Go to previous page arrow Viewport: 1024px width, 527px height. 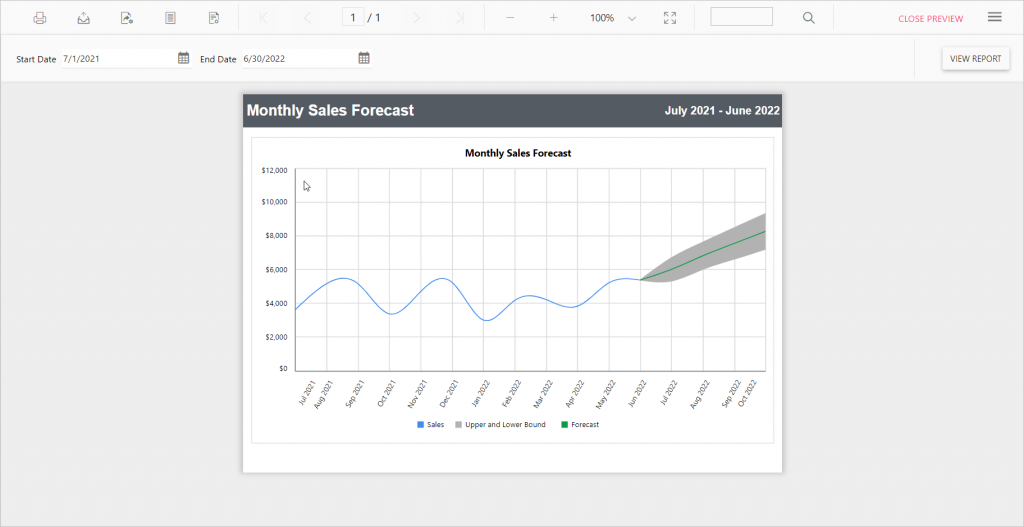tap(307, 18)
